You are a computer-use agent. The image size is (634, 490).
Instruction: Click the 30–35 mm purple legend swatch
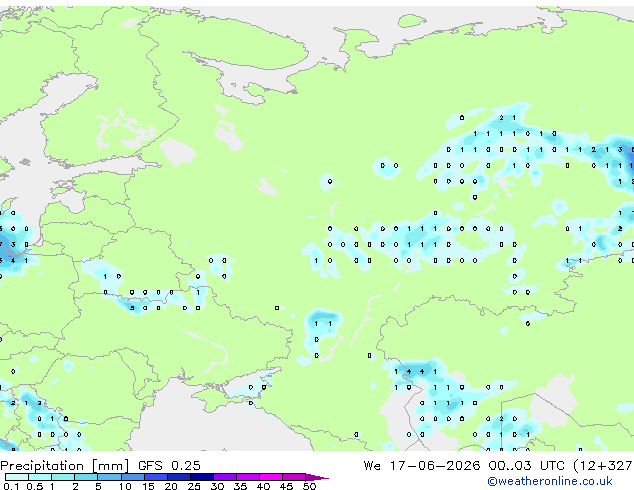(225, 477)
